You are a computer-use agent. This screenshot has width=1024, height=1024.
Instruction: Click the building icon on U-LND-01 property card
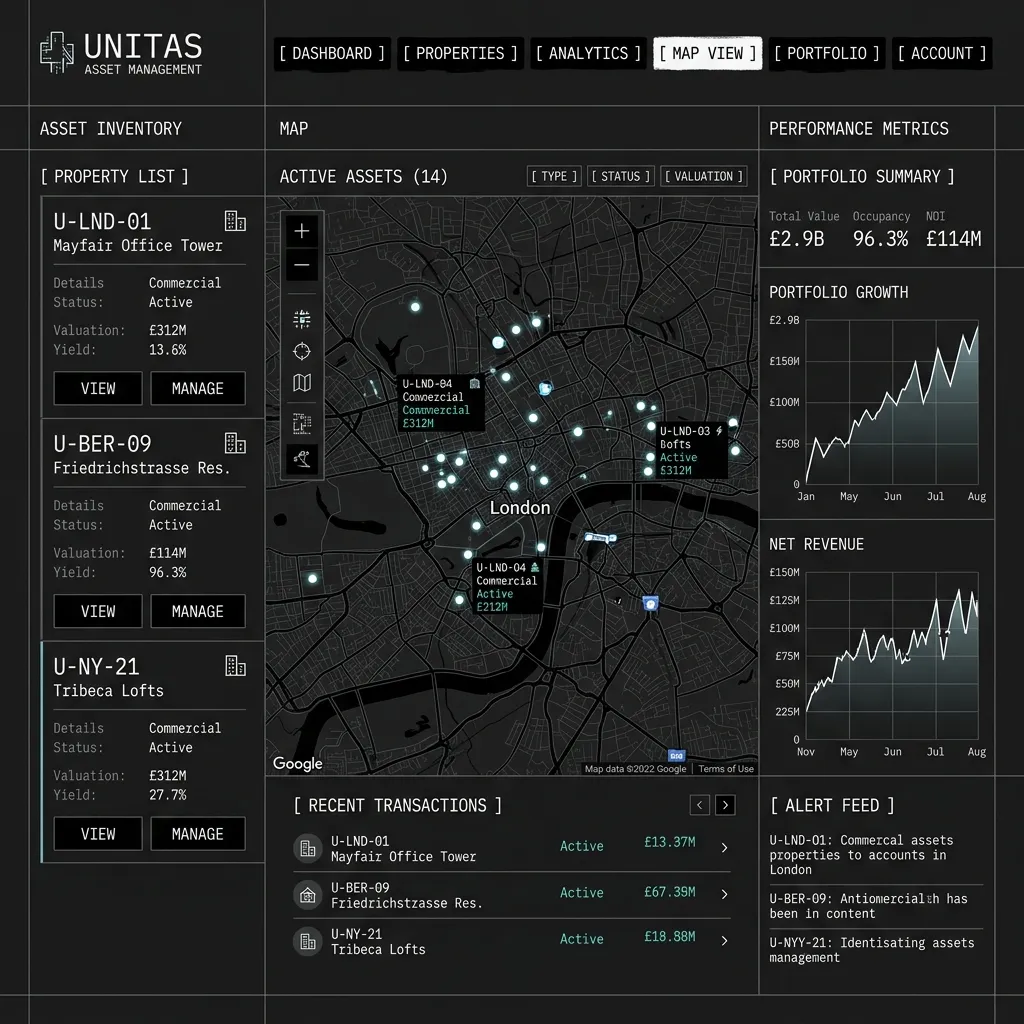tap(236, 221)
